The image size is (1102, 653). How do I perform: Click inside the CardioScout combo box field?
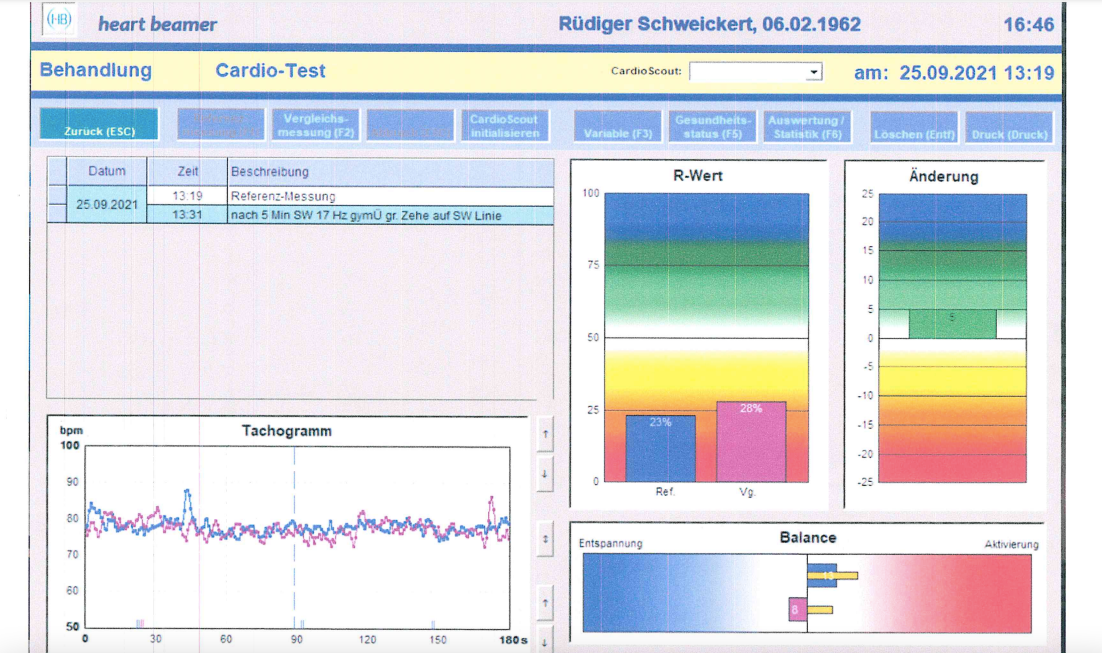click(x=747, y=72)
